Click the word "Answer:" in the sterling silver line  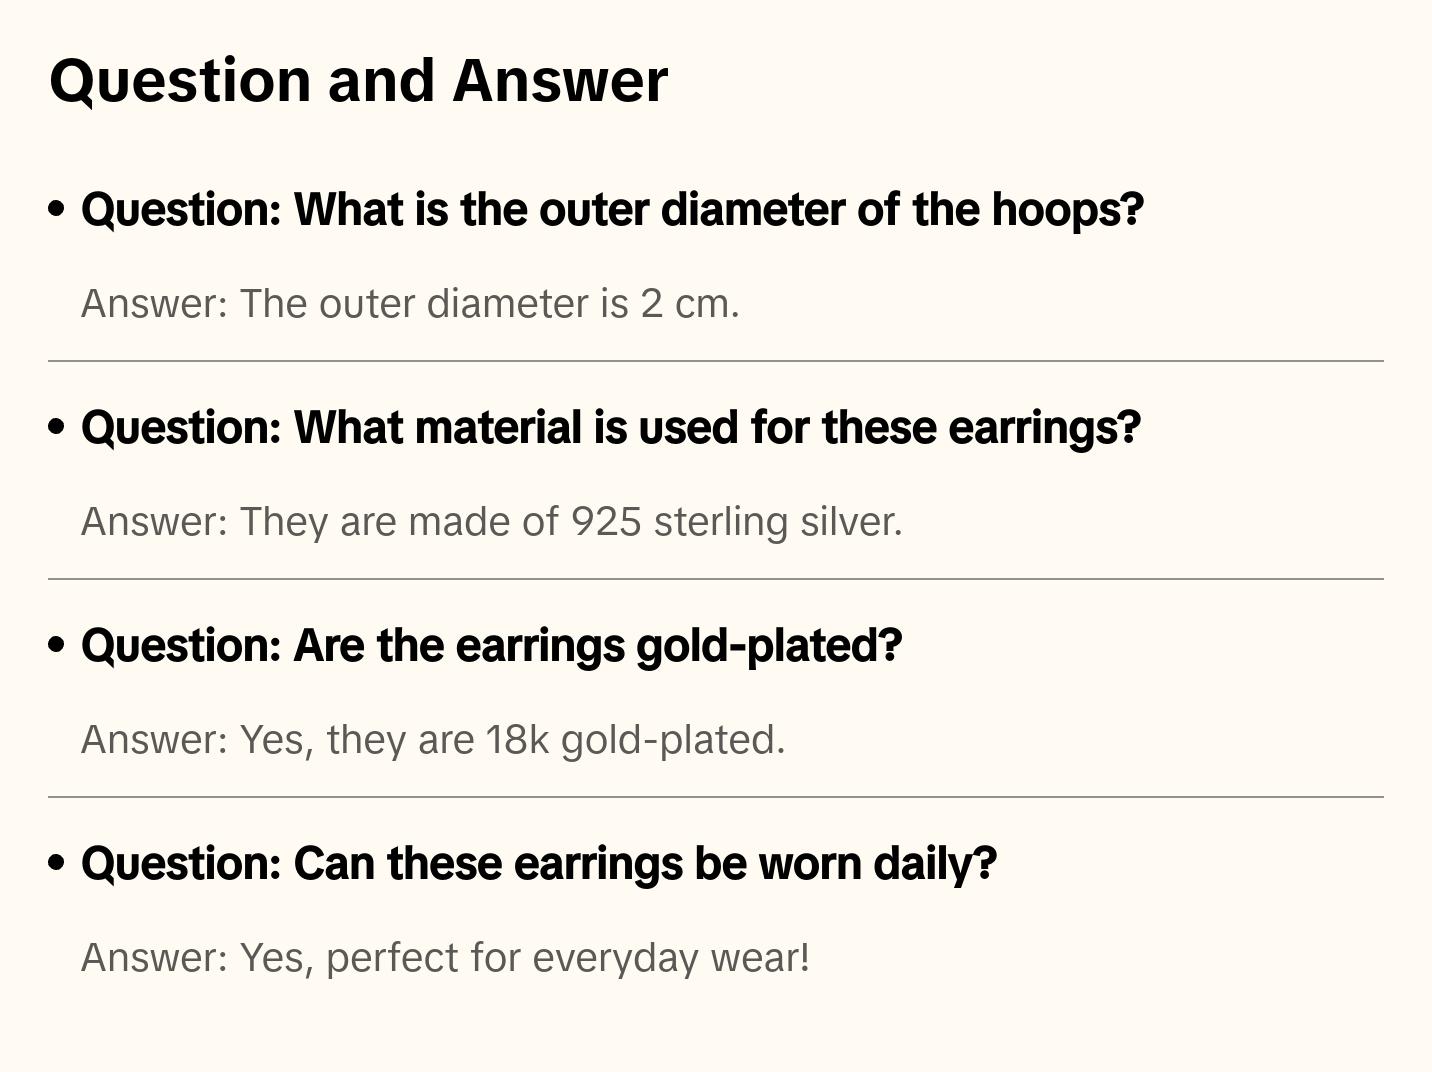click(155, 522)
